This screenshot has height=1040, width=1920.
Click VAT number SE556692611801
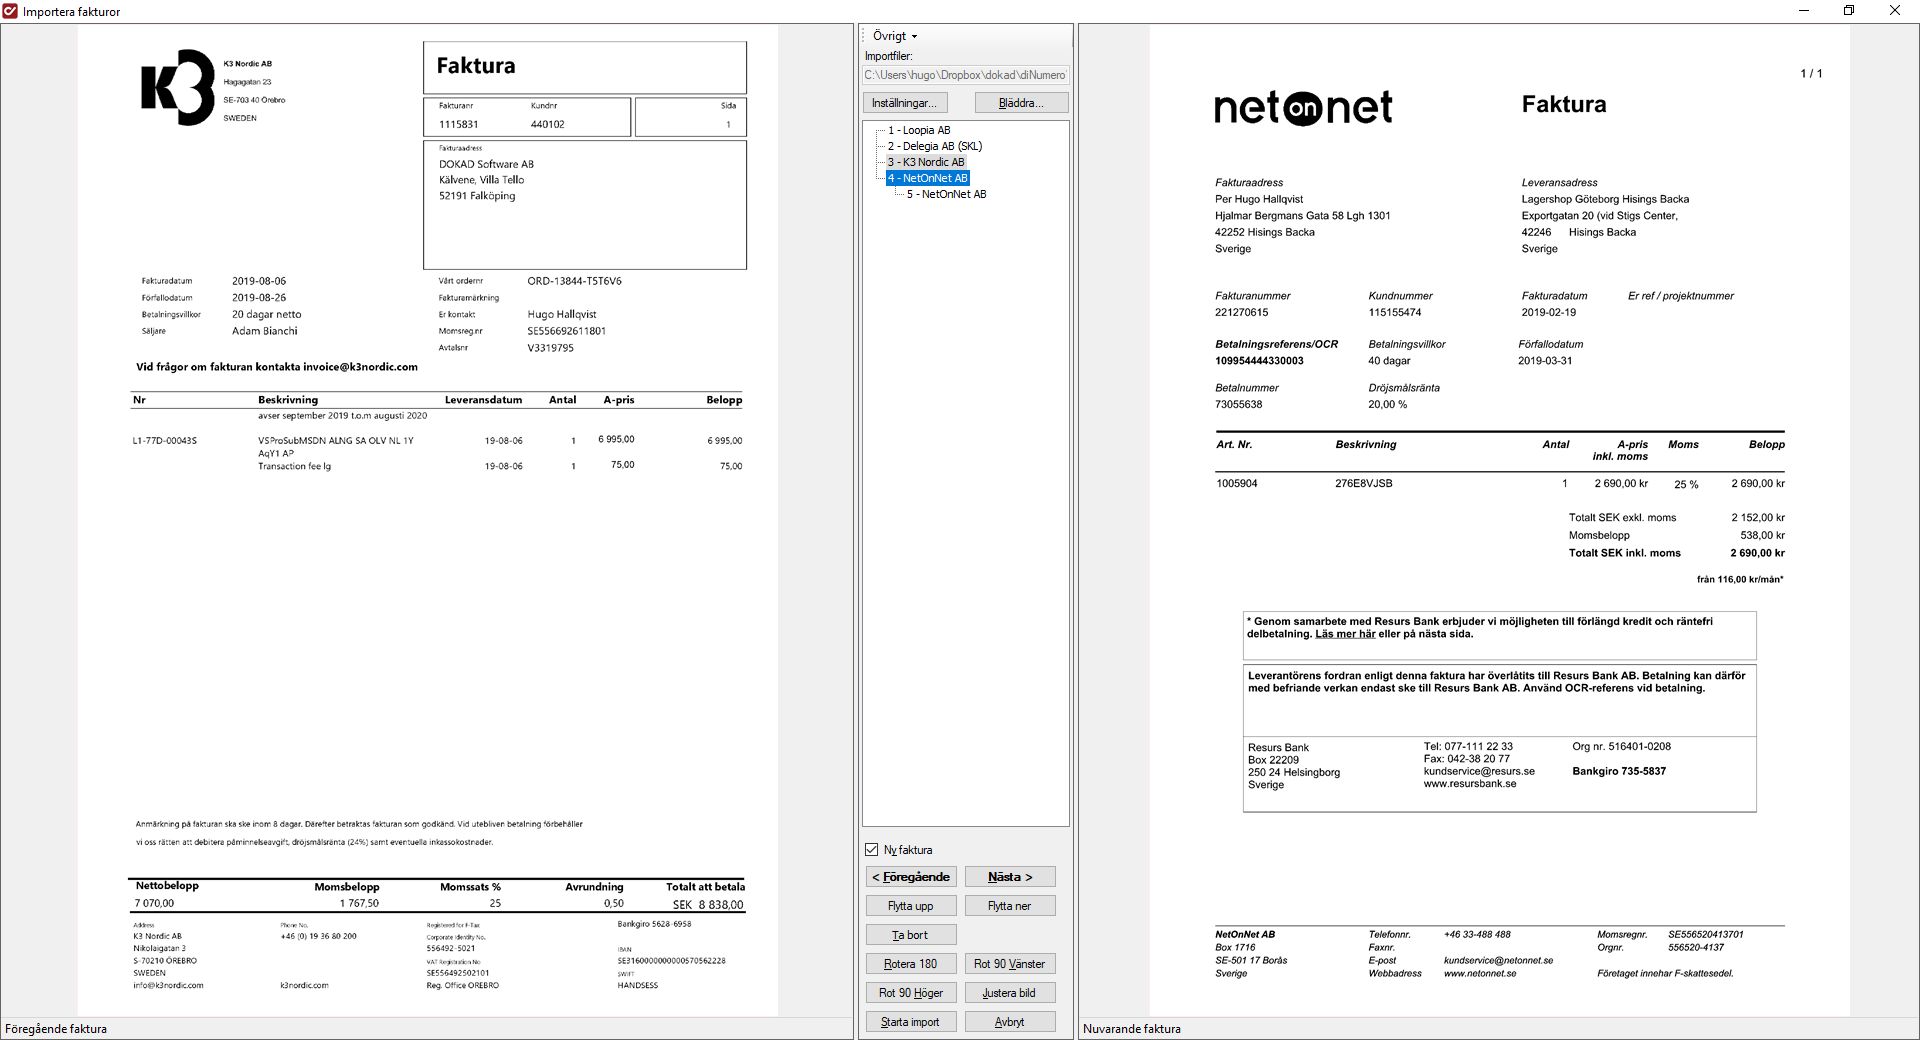tap(566, 331)
